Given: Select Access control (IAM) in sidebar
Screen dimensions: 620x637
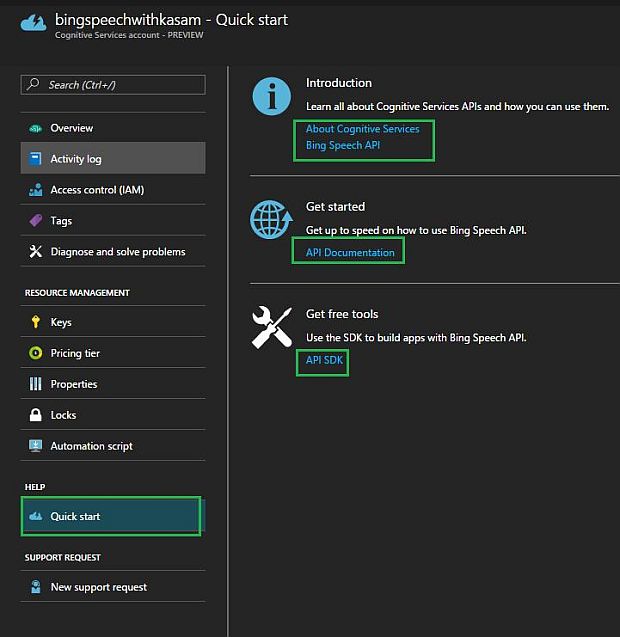Looking at the screenshot, I should click(113, 190).
